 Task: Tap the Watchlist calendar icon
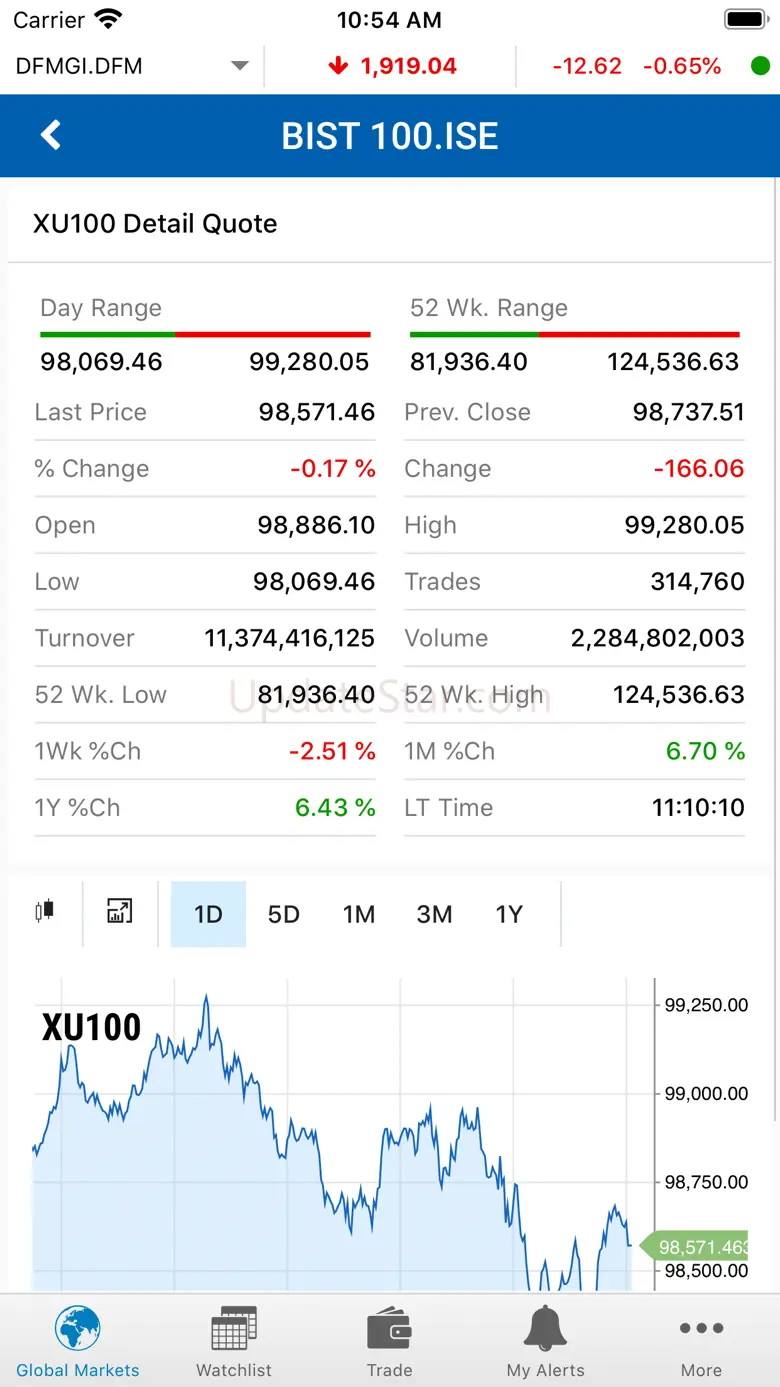coord(234,1330)
